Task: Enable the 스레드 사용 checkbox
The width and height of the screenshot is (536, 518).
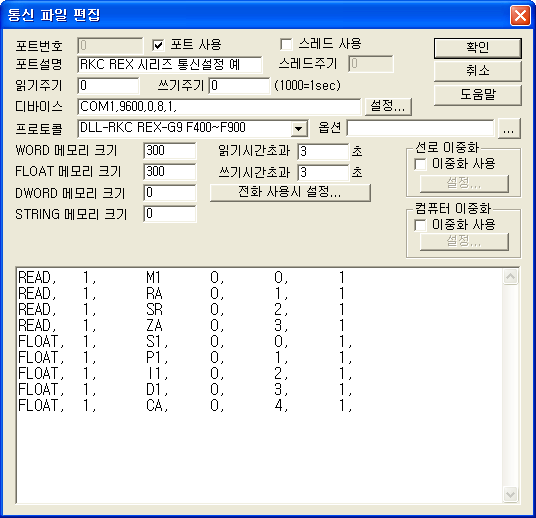Action: click(x=286, y=44)
